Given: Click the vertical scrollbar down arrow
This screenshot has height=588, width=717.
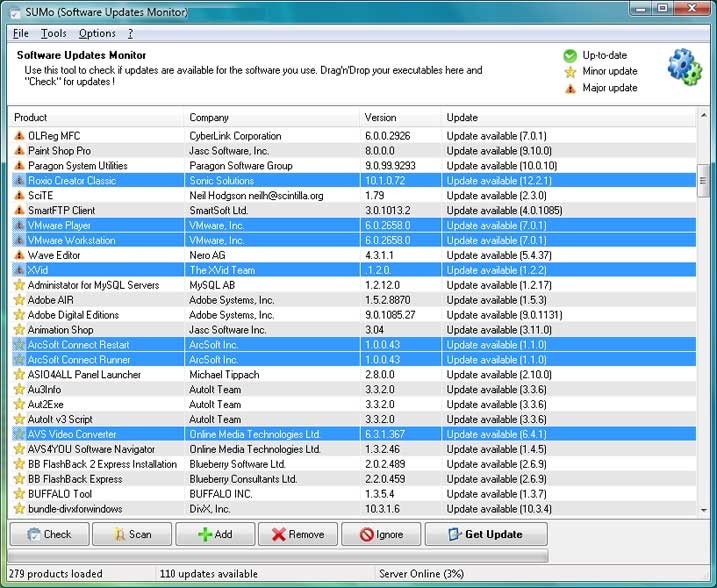Looking at the screenshot, I should tap(704, 509).
